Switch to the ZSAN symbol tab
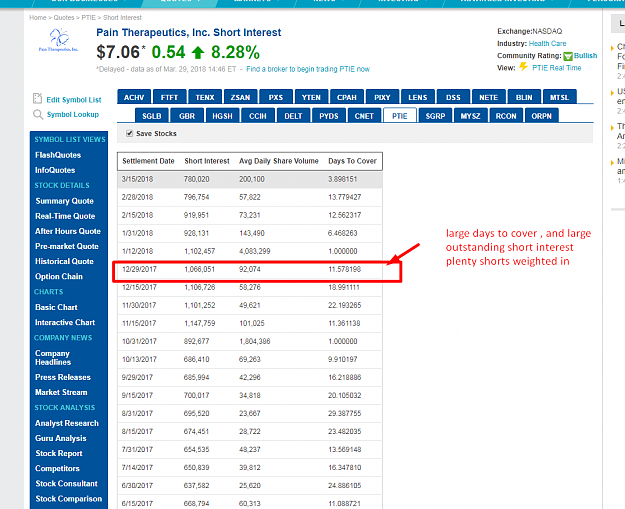The width and height of the screenshot is (625, 509). point(240,97)
